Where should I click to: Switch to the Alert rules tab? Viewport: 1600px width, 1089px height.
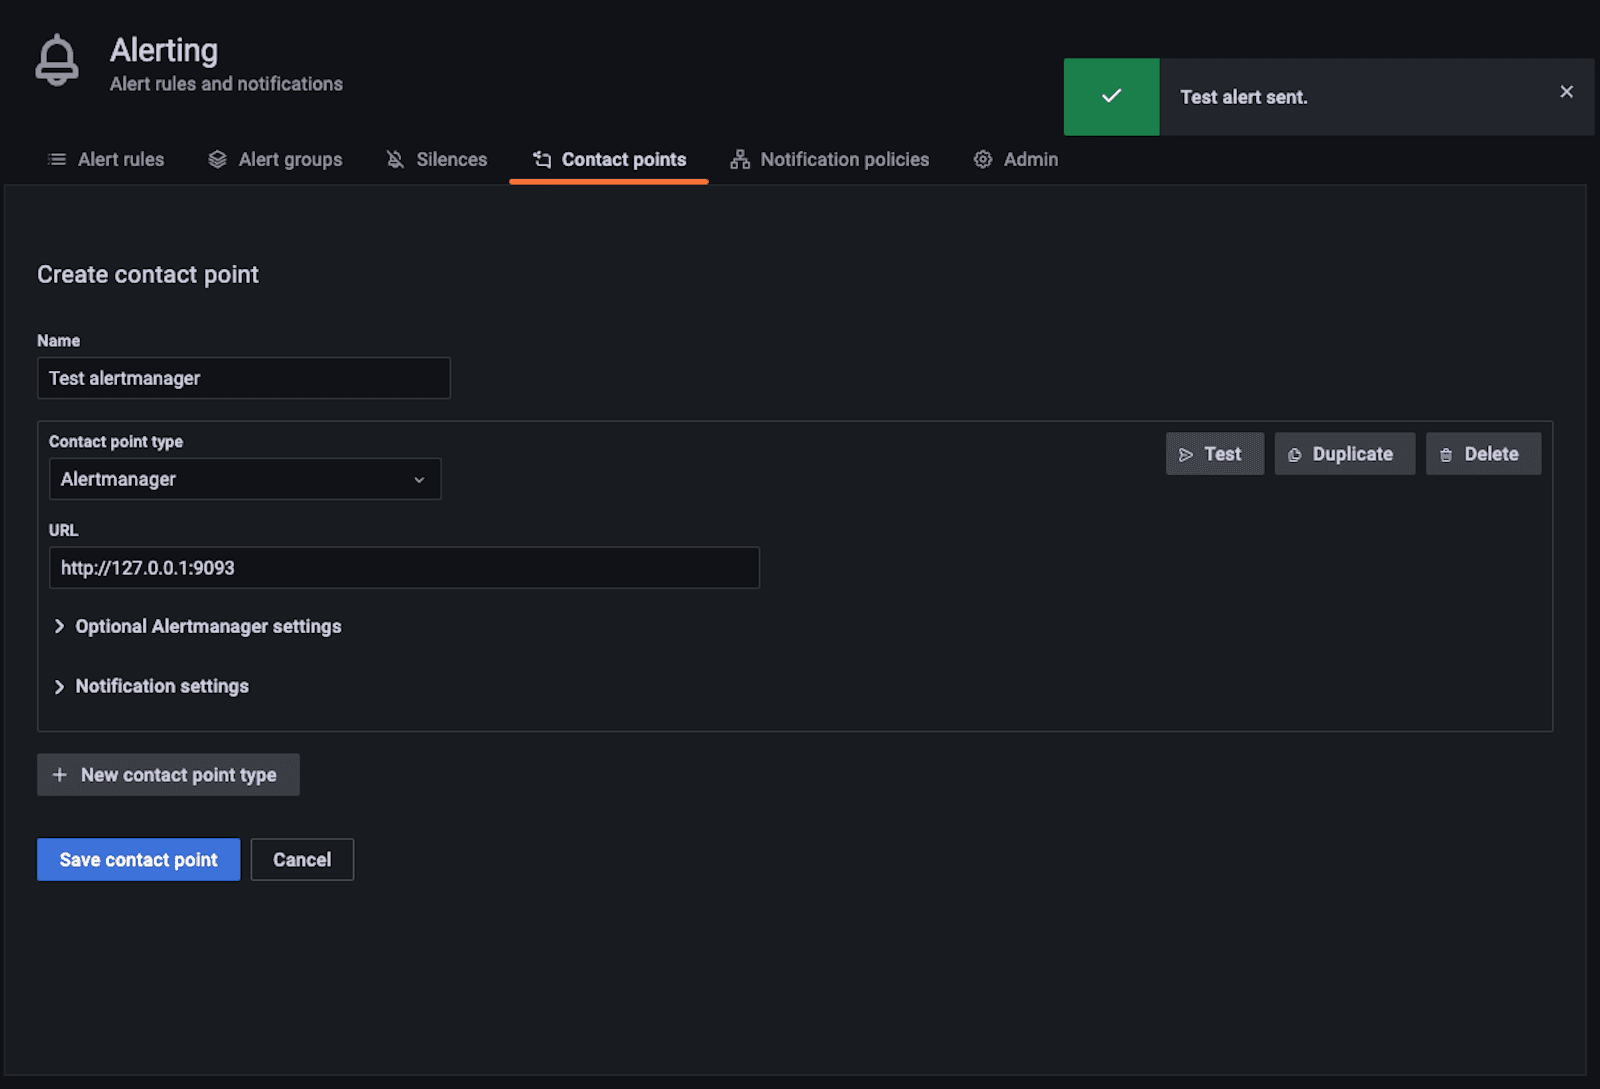120,160
